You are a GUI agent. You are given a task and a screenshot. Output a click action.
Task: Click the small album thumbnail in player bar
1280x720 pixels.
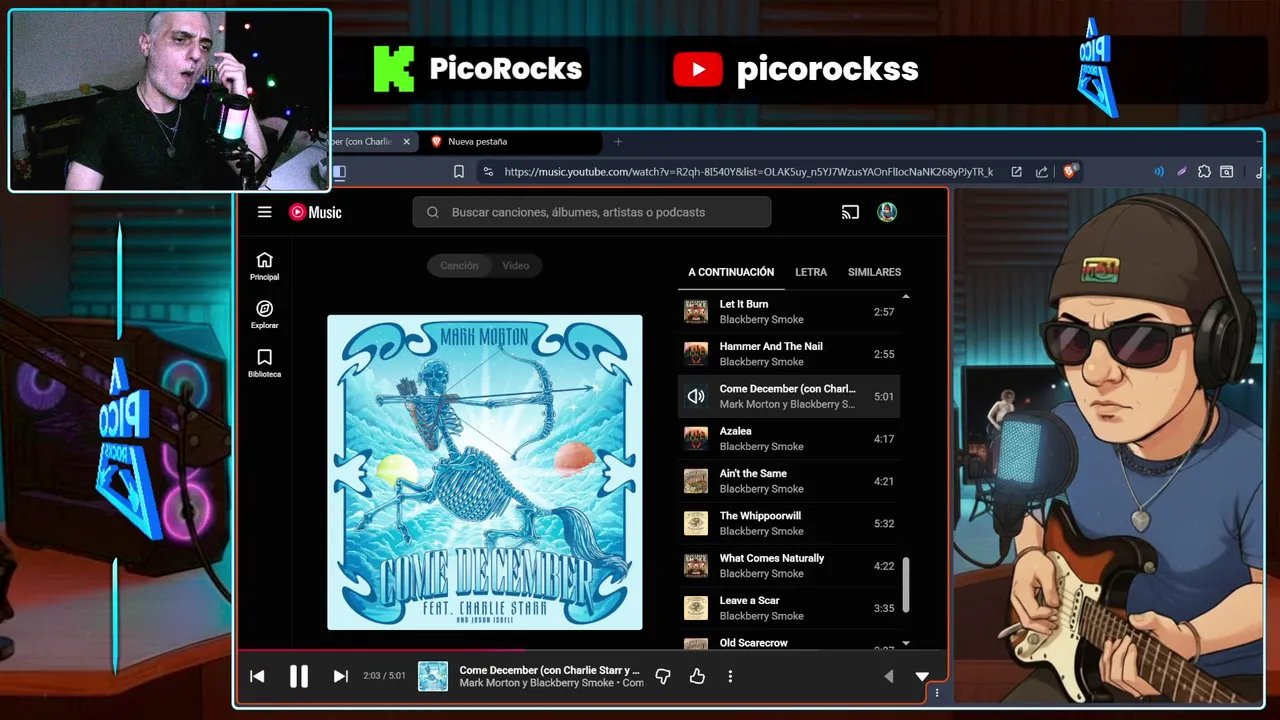pyautogui.click(x=433, y=677)
